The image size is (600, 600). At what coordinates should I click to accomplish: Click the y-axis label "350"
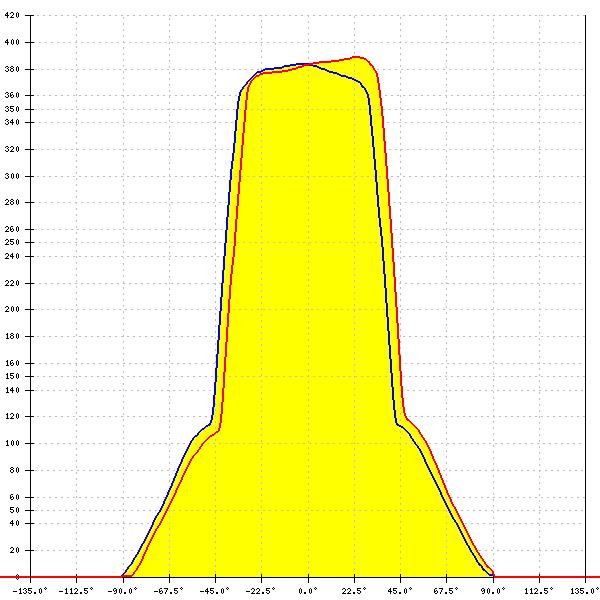tap(11, 109)
